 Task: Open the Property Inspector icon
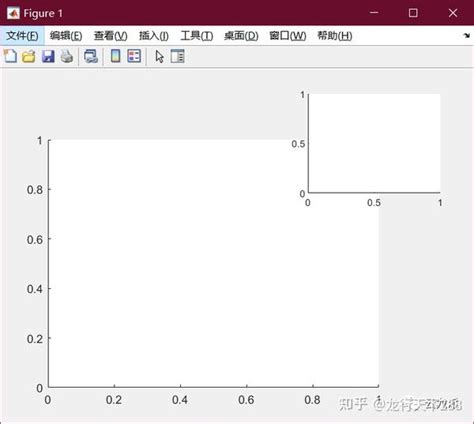coord(177,56)
